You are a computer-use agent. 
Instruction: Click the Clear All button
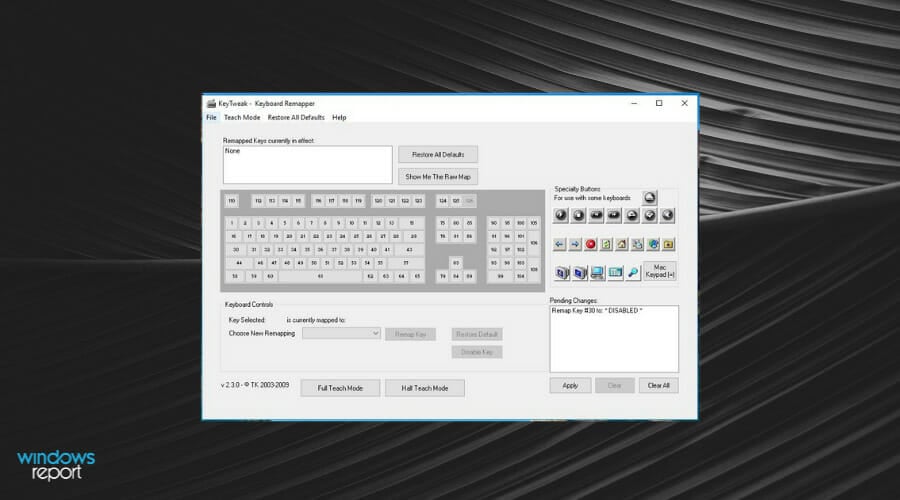[658, 385]
